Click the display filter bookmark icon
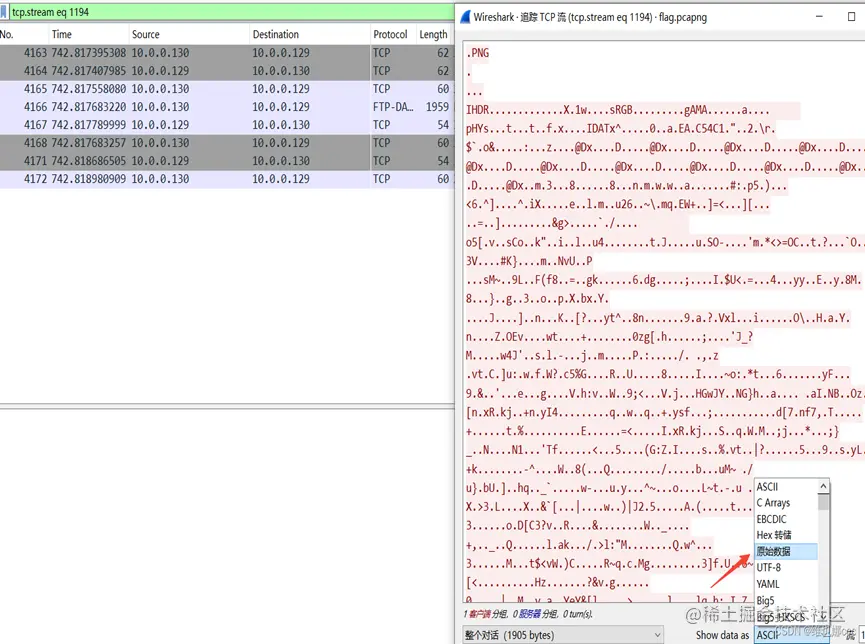The image size is (865, 644). point(4,12)
